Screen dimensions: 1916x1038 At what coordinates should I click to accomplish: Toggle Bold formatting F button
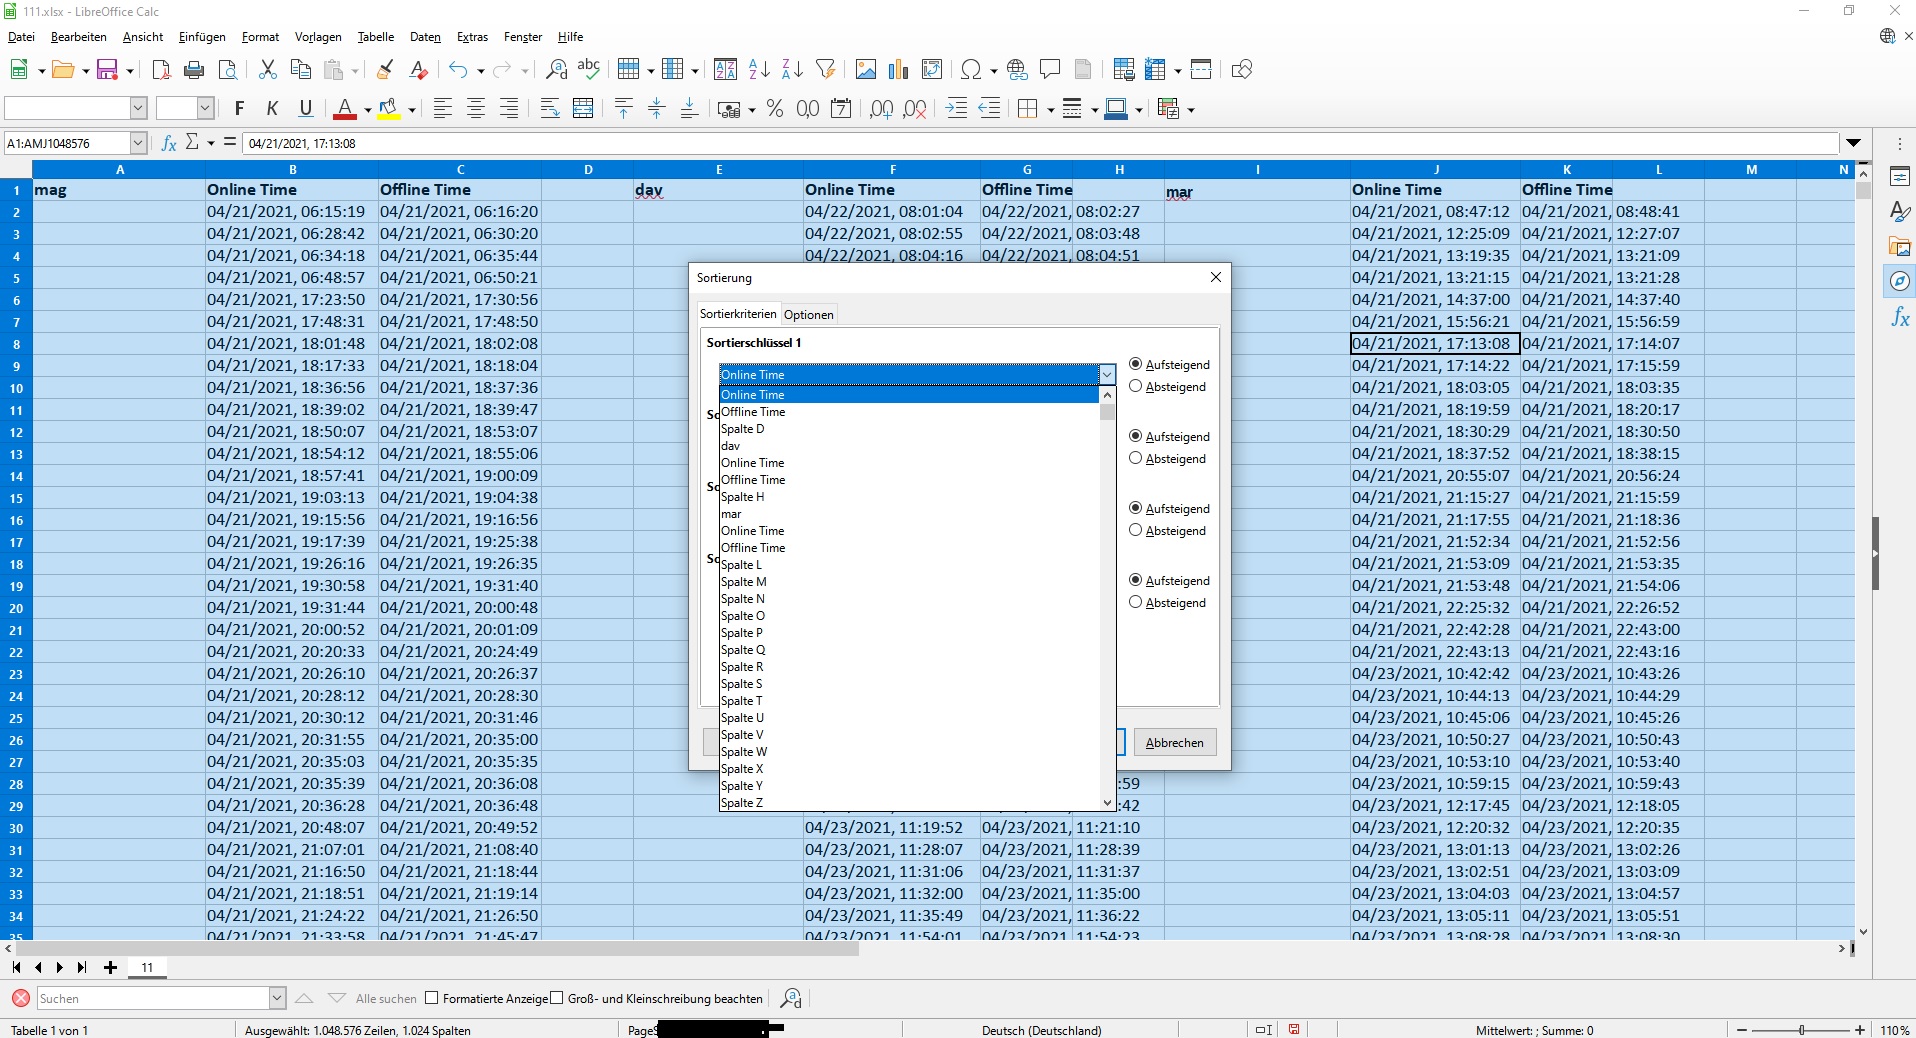pos(239,109)
